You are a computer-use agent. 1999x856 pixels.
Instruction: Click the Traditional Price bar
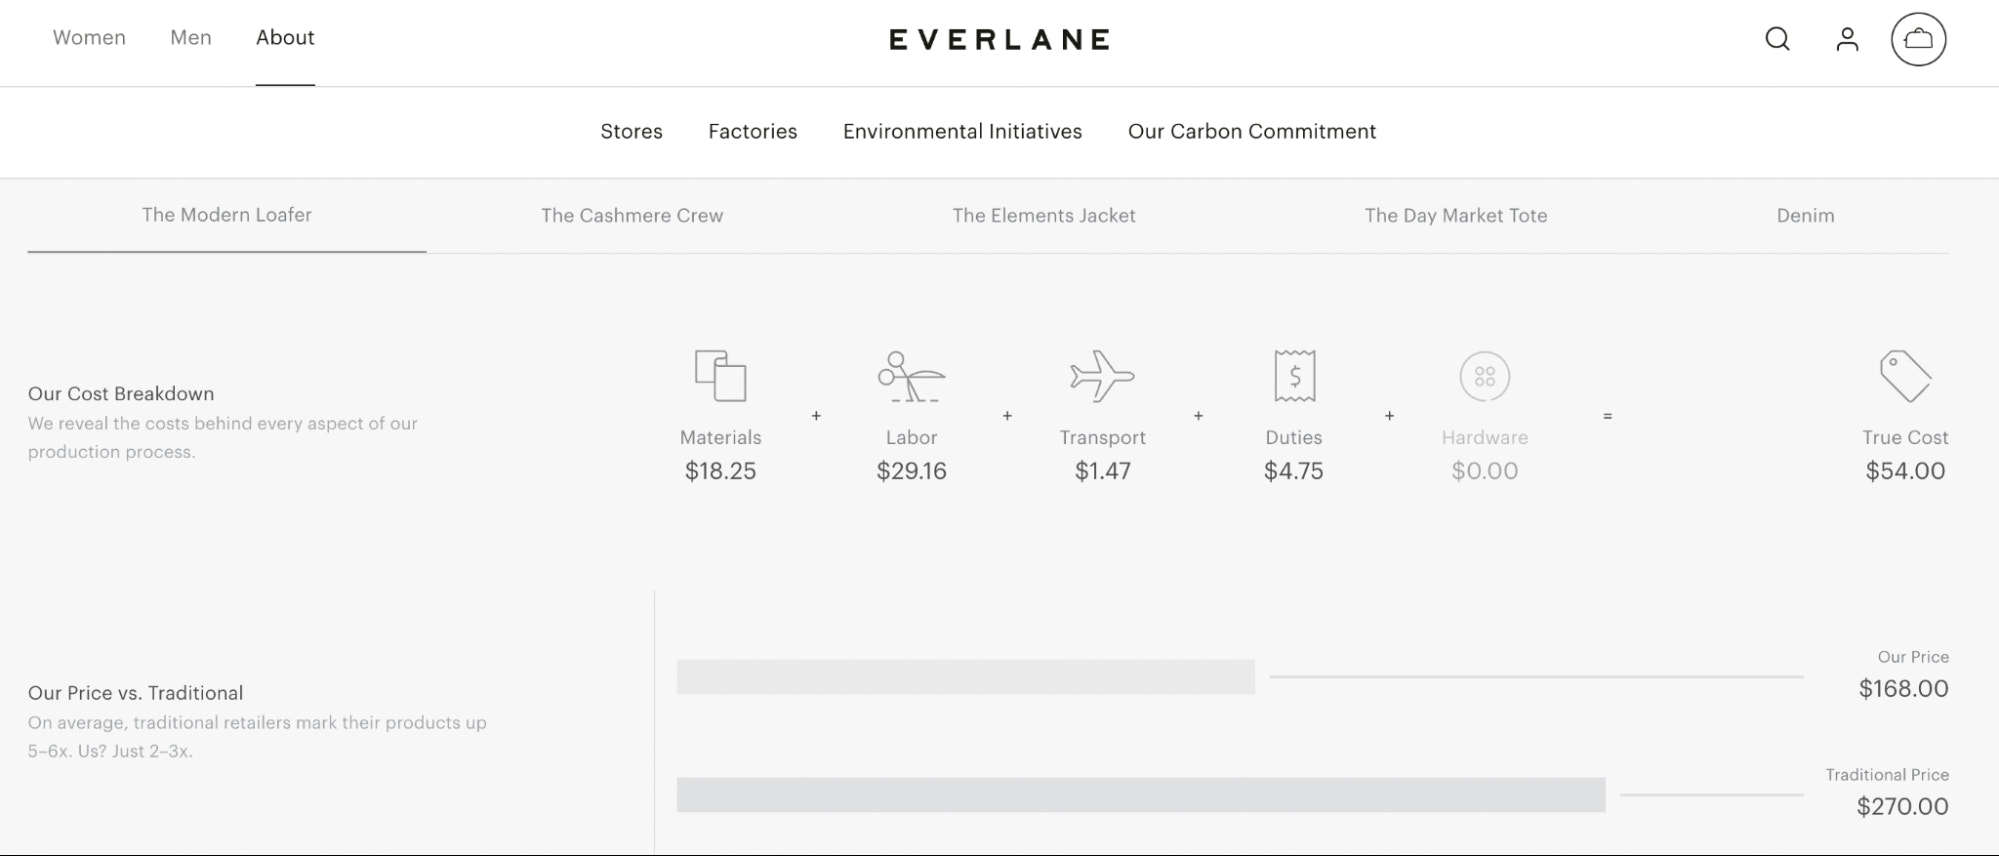coord(1141,795)
